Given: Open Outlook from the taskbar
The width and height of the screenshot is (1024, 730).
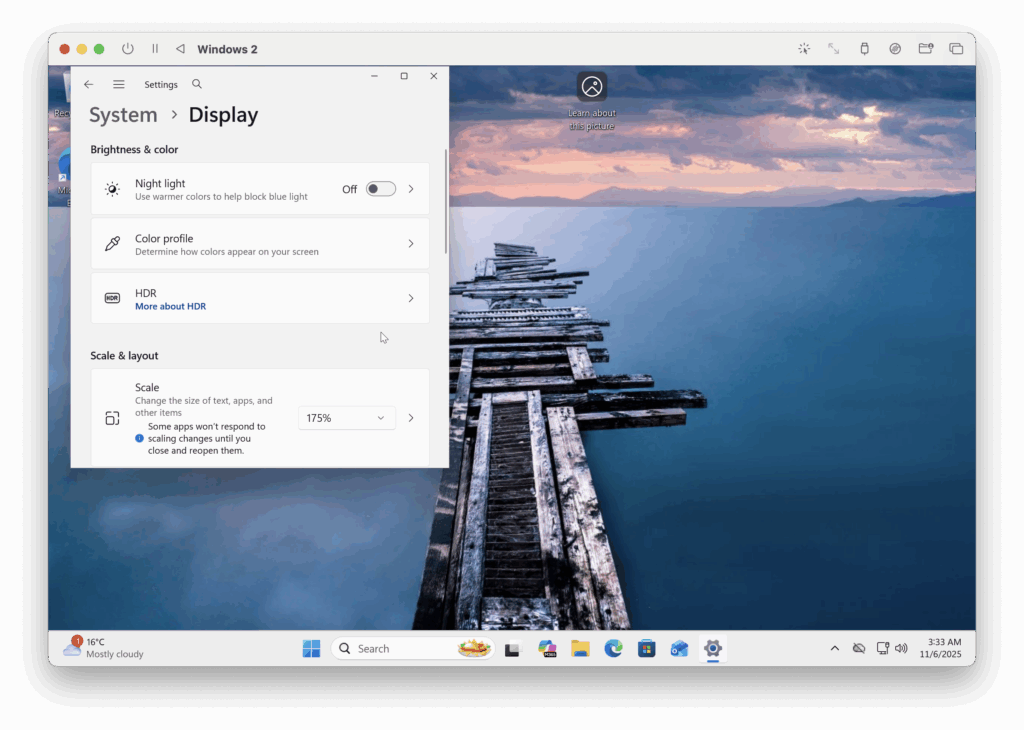Looking at the screenshot, I should (x=680, y=649).
